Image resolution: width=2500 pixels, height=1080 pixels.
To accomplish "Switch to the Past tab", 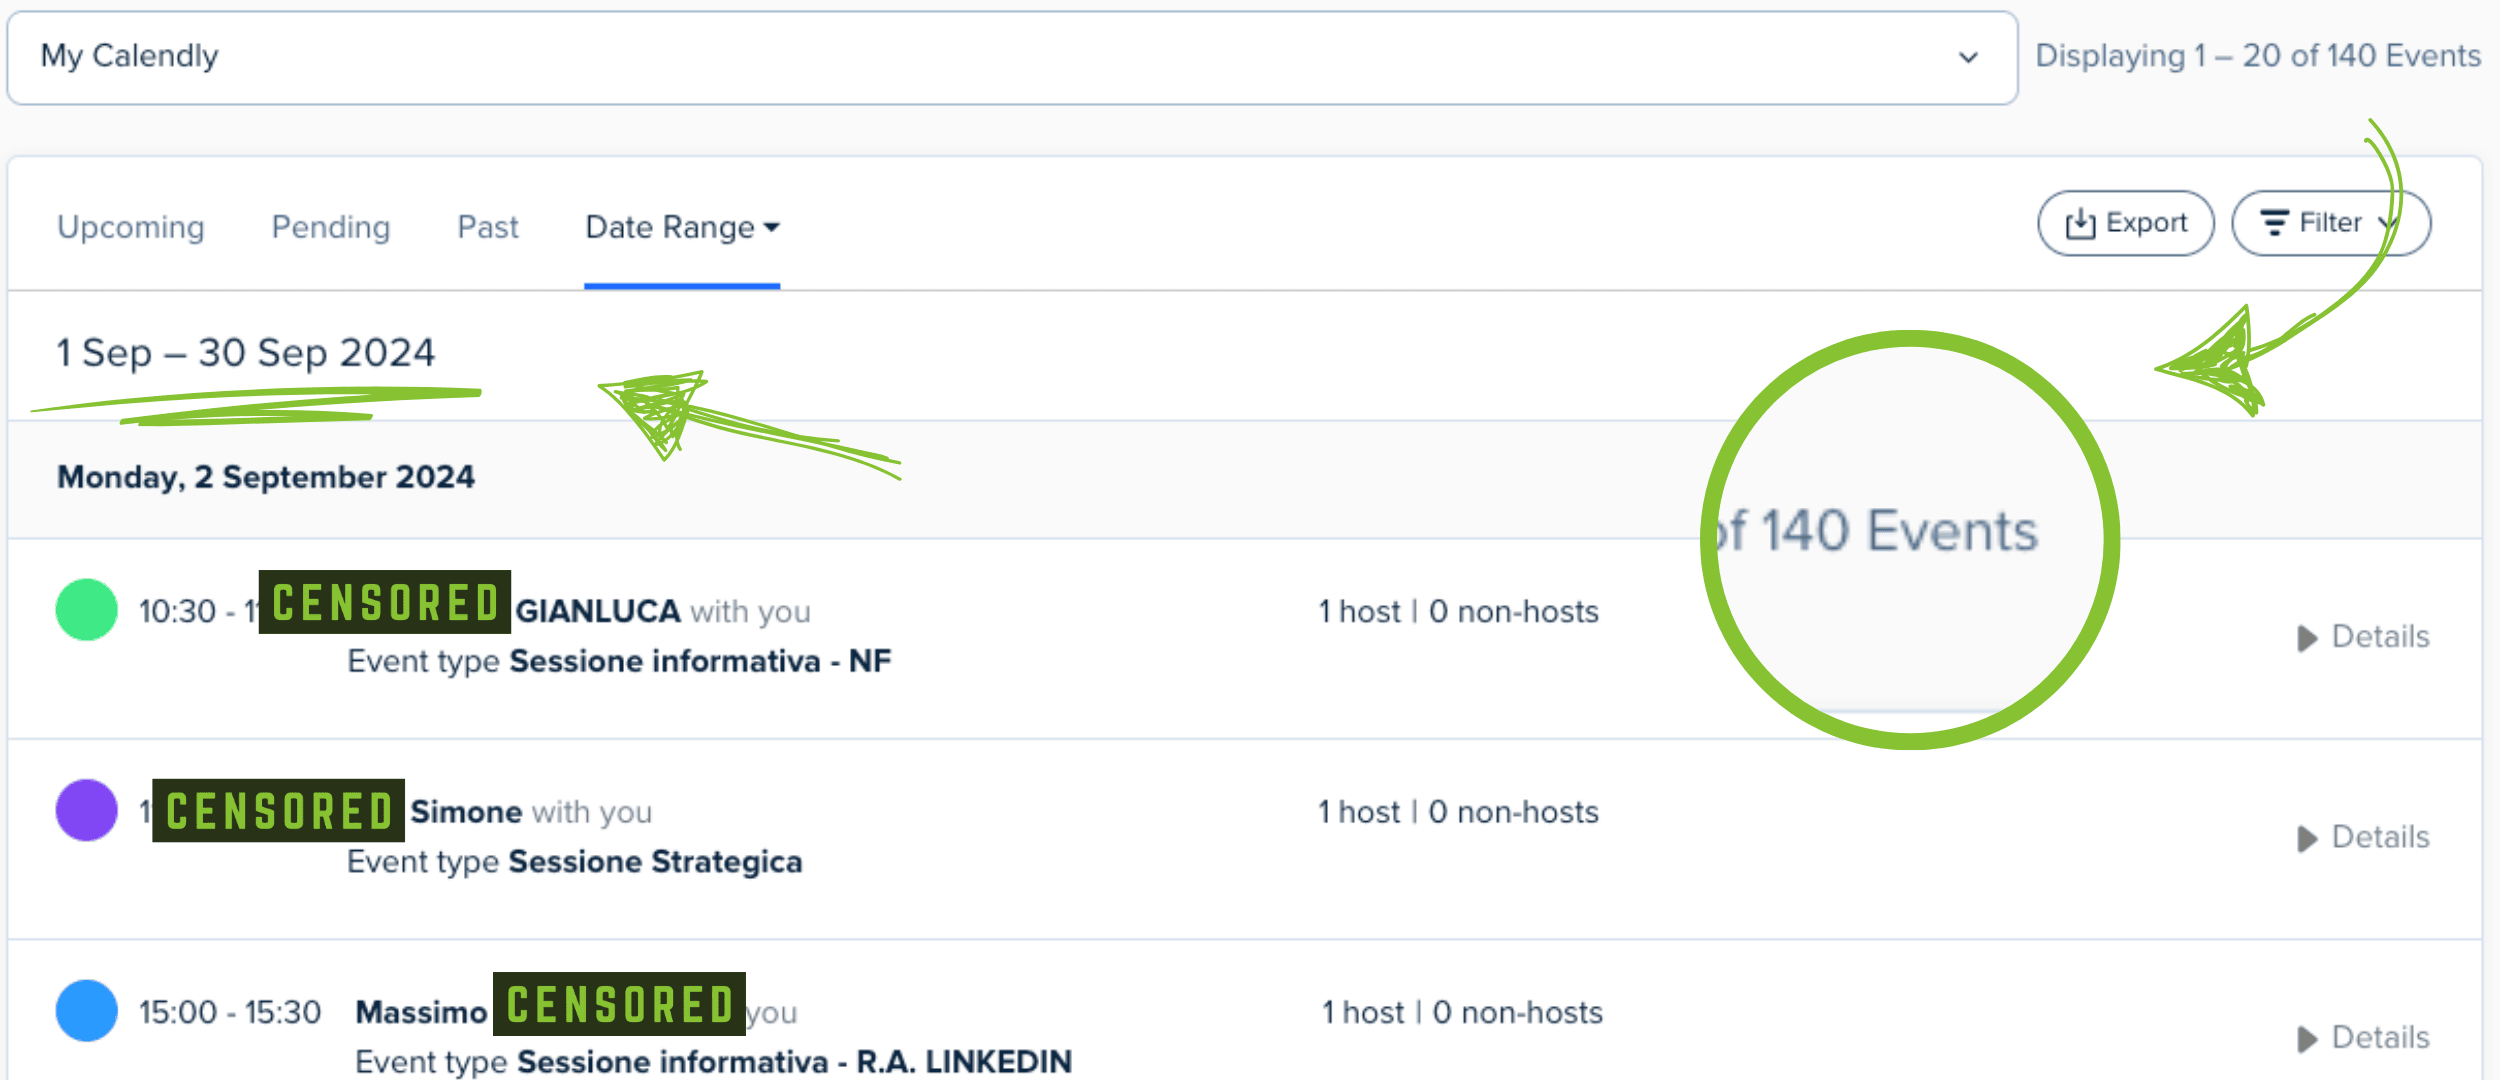I will click(x=488, y=228).
